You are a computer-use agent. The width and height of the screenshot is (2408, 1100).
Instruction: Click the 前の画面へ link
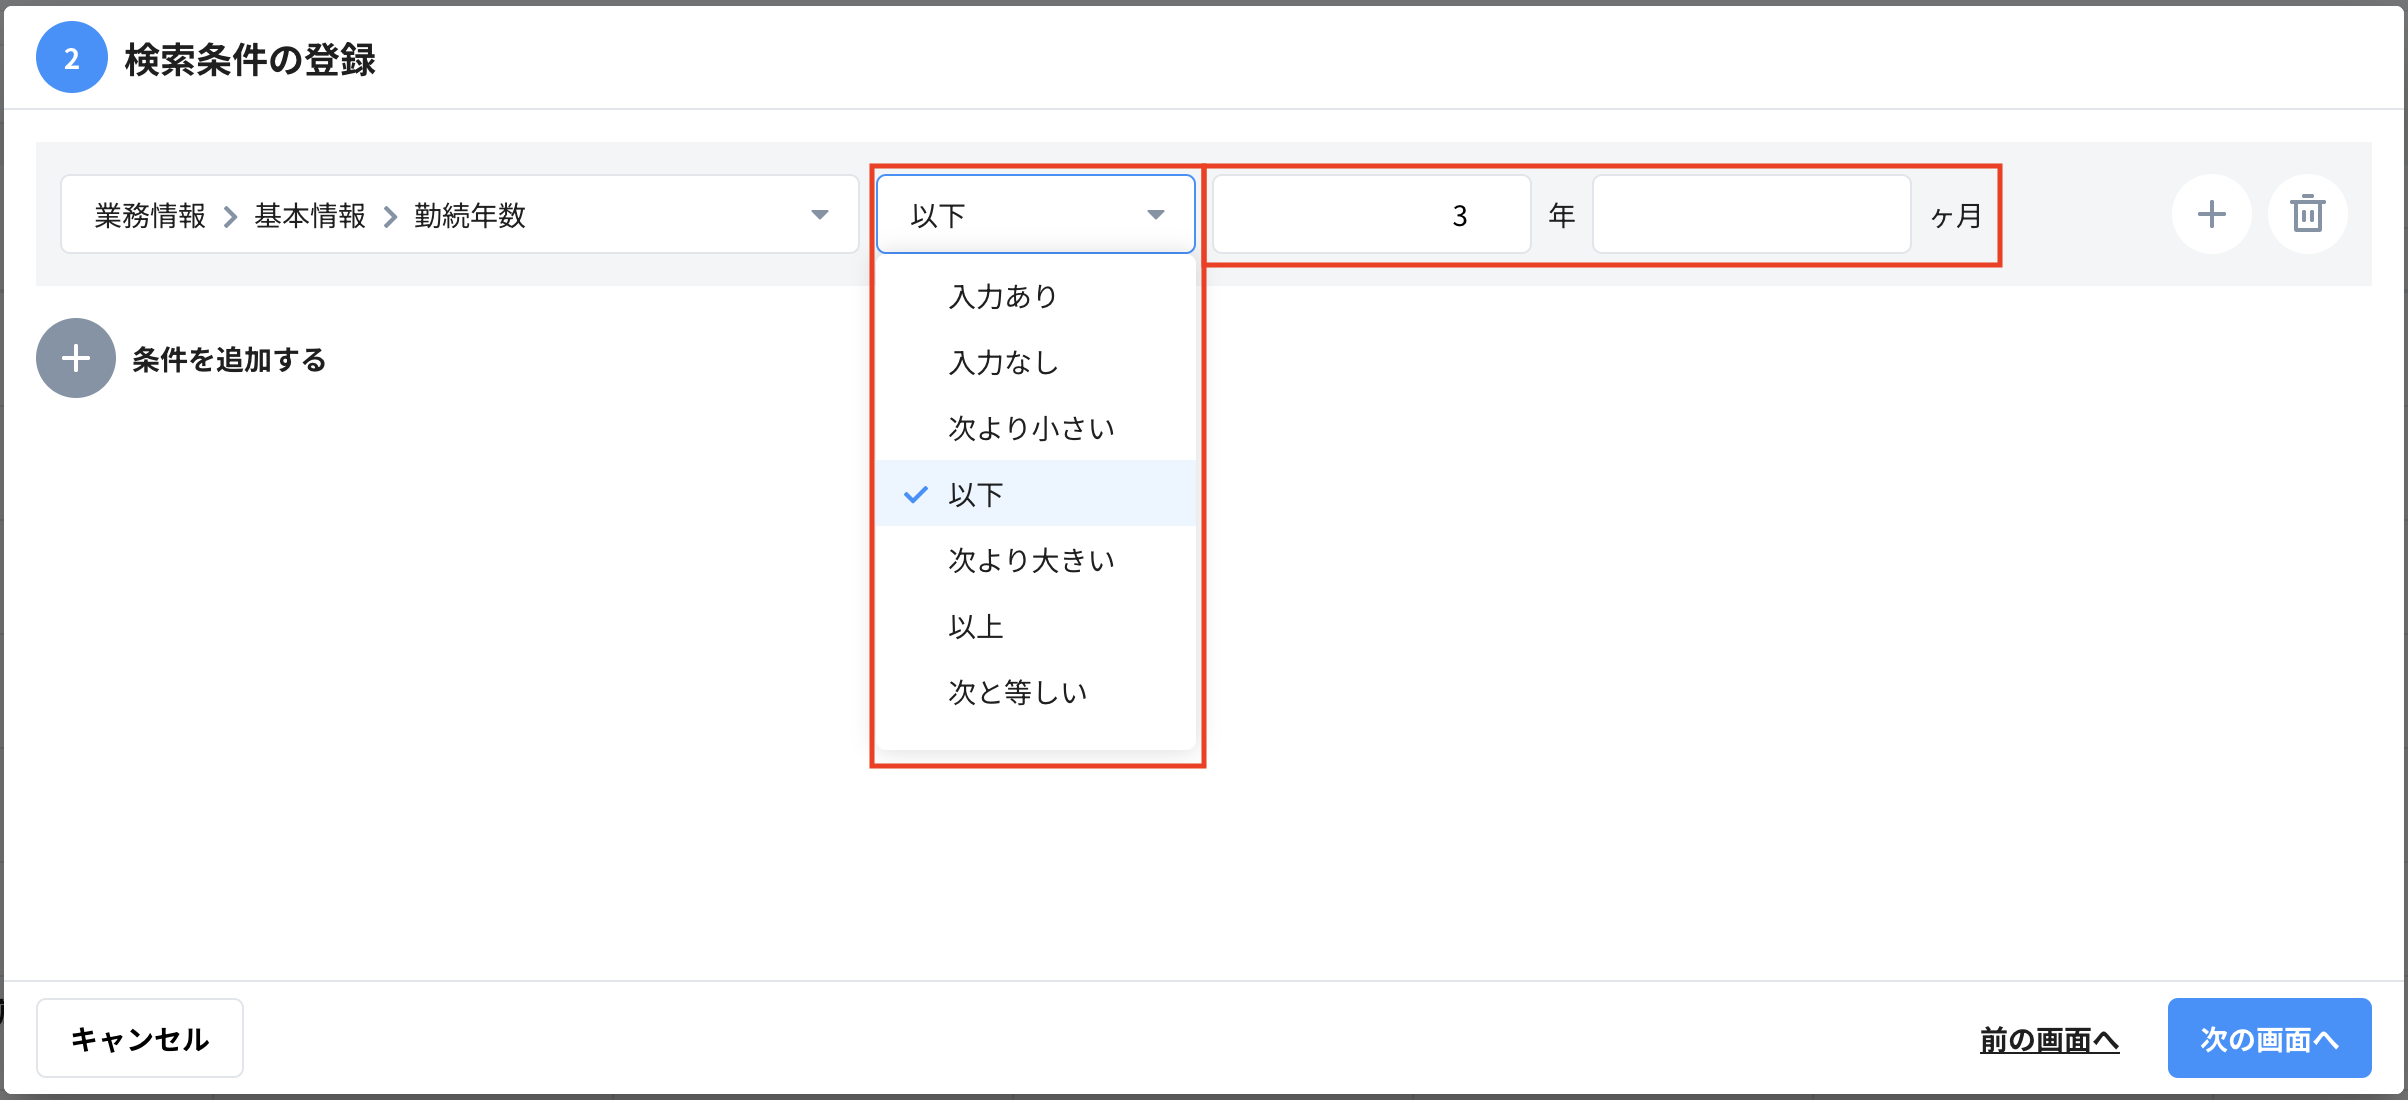tap(2049, 1038)
